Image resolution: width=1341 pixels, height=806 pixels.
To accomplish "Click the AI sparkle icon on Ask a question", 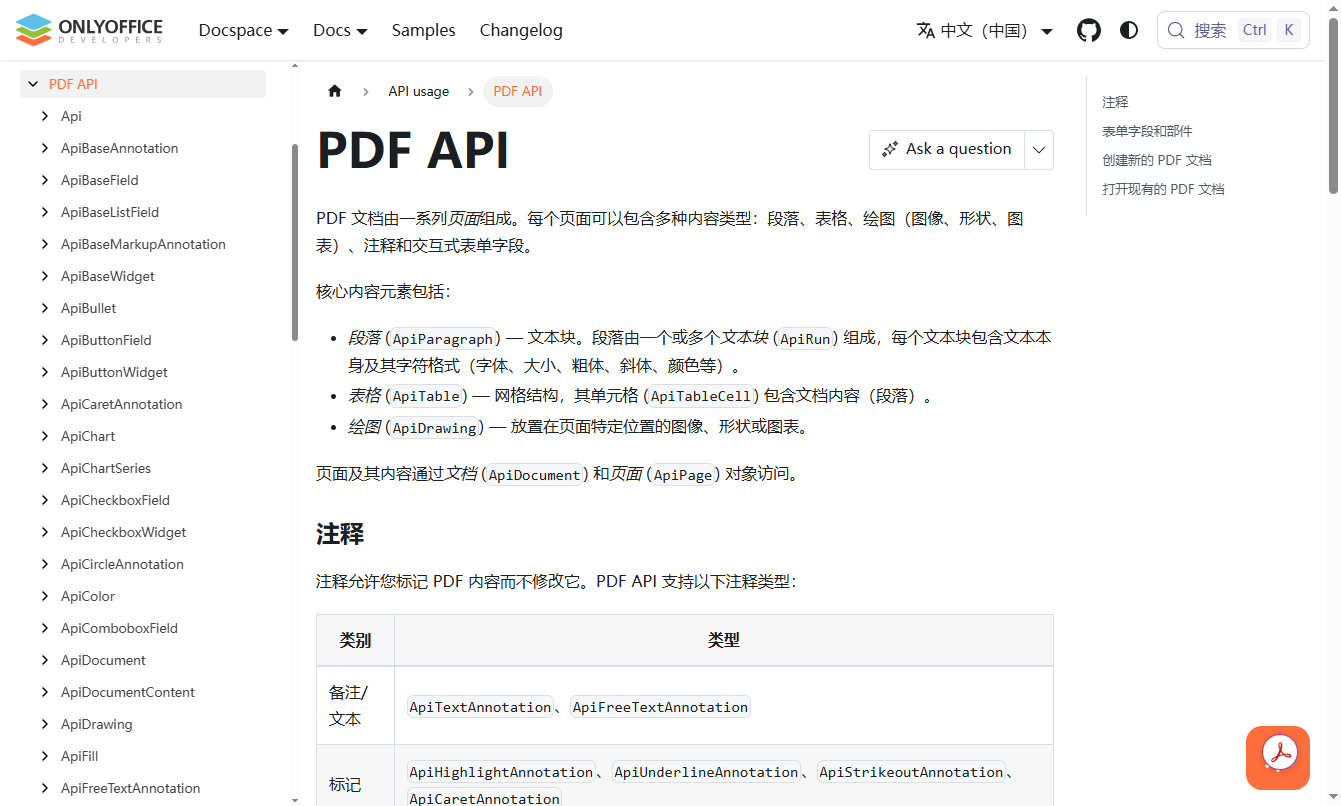I will pyautogui.click(x=890, y=149).
